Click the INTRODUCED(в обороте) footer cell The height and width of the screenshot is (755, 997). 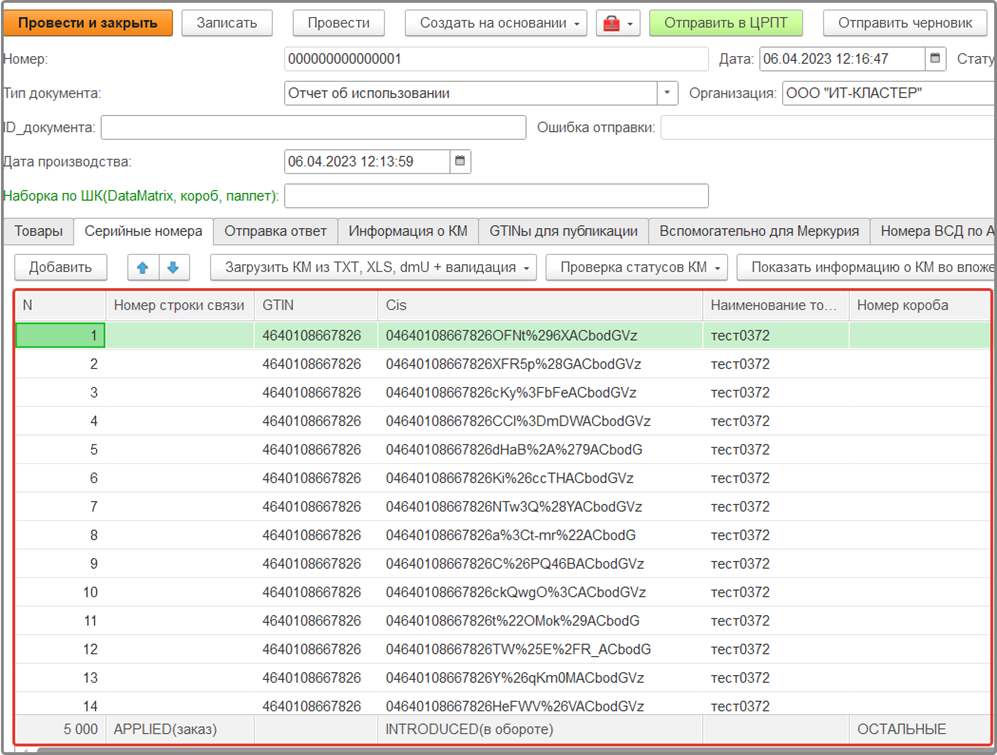tap(540, 729)
